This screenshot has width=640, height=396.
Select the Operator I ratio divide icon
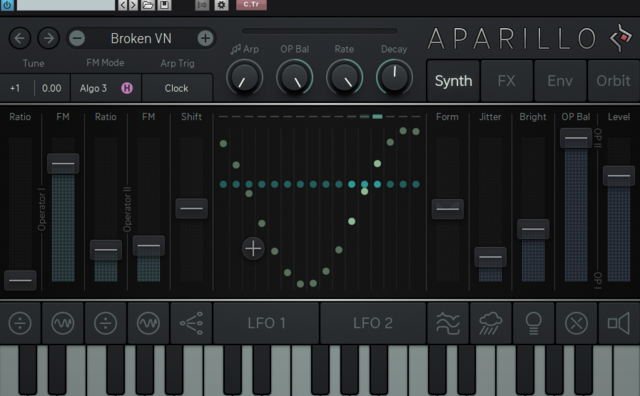click(x=20, y=323)
